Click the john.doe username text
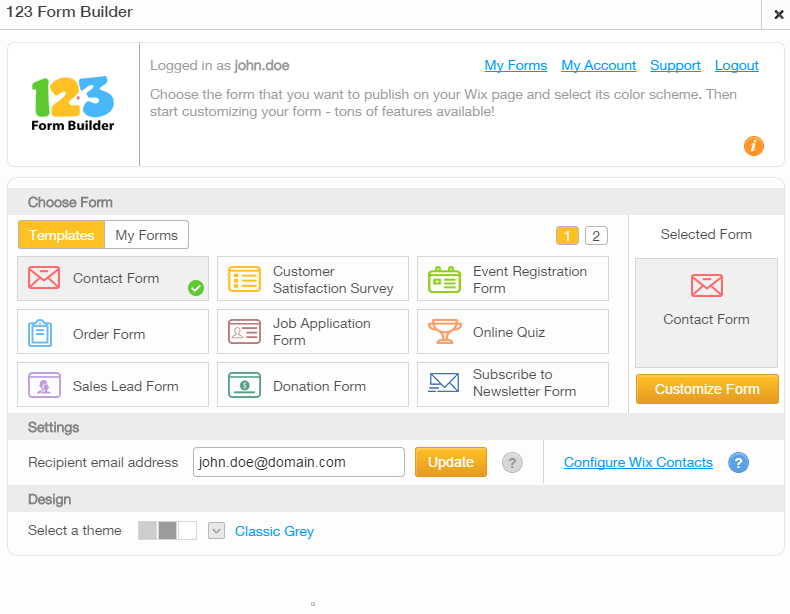 point(262,65)
